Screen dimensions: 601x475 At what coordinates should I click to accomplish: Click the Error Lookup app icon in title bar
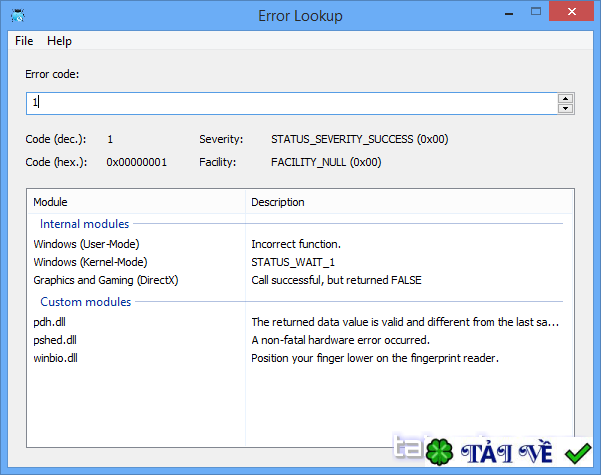tap(18, 16)
